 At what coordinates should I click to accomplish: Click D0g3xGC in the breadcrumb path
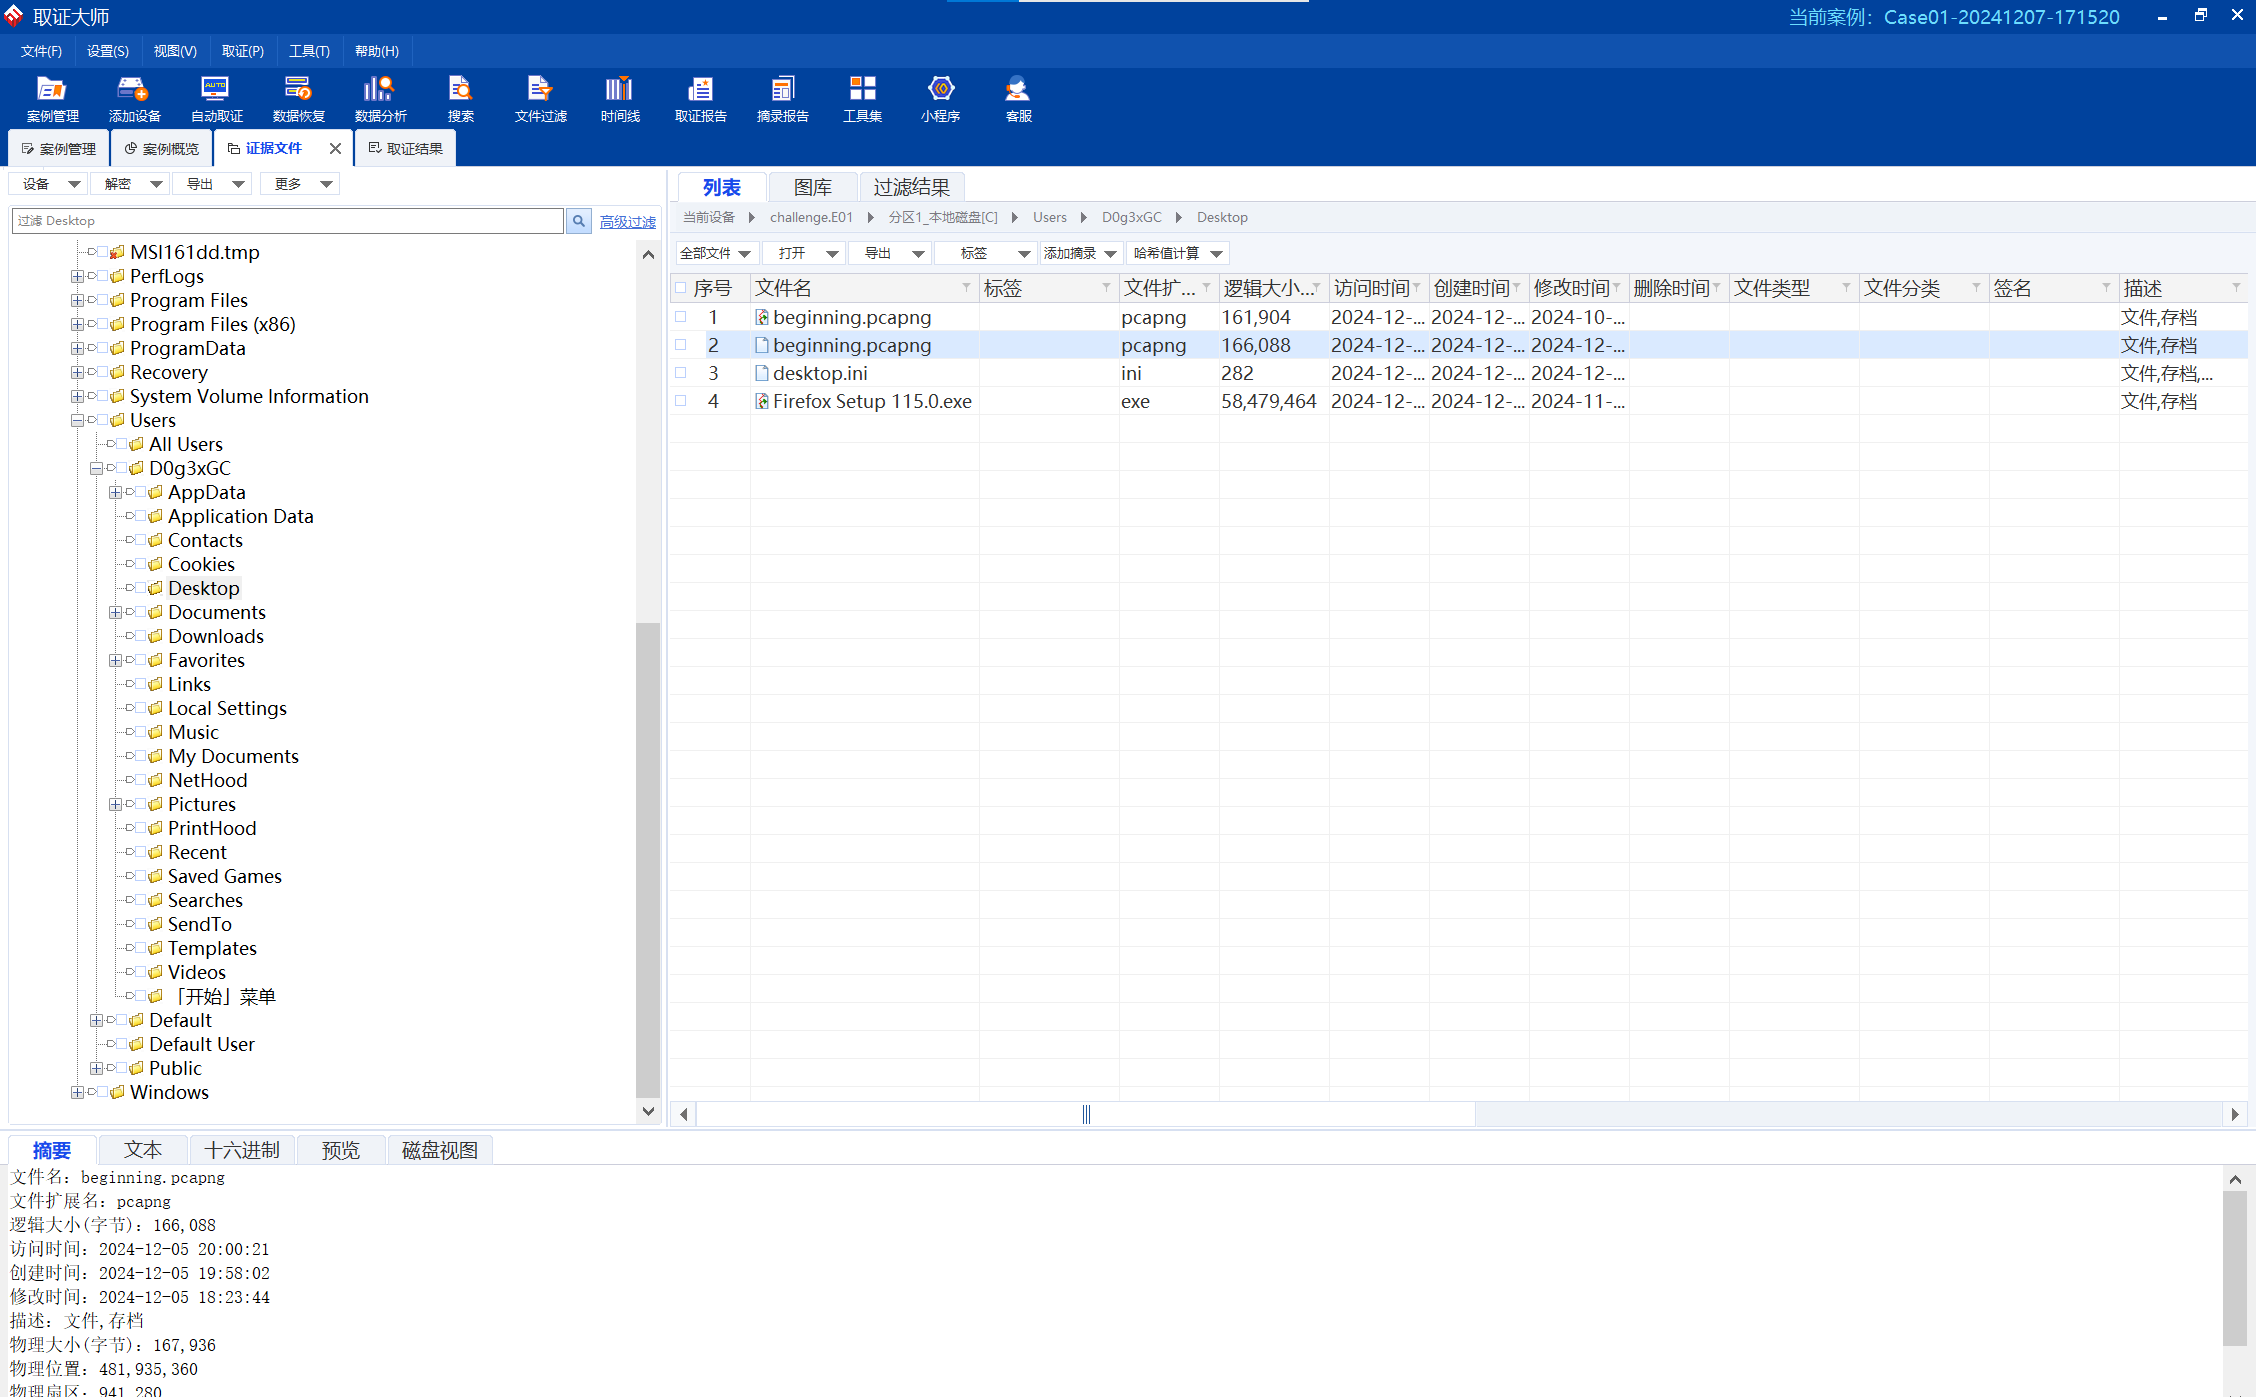tap(1132, 217)
